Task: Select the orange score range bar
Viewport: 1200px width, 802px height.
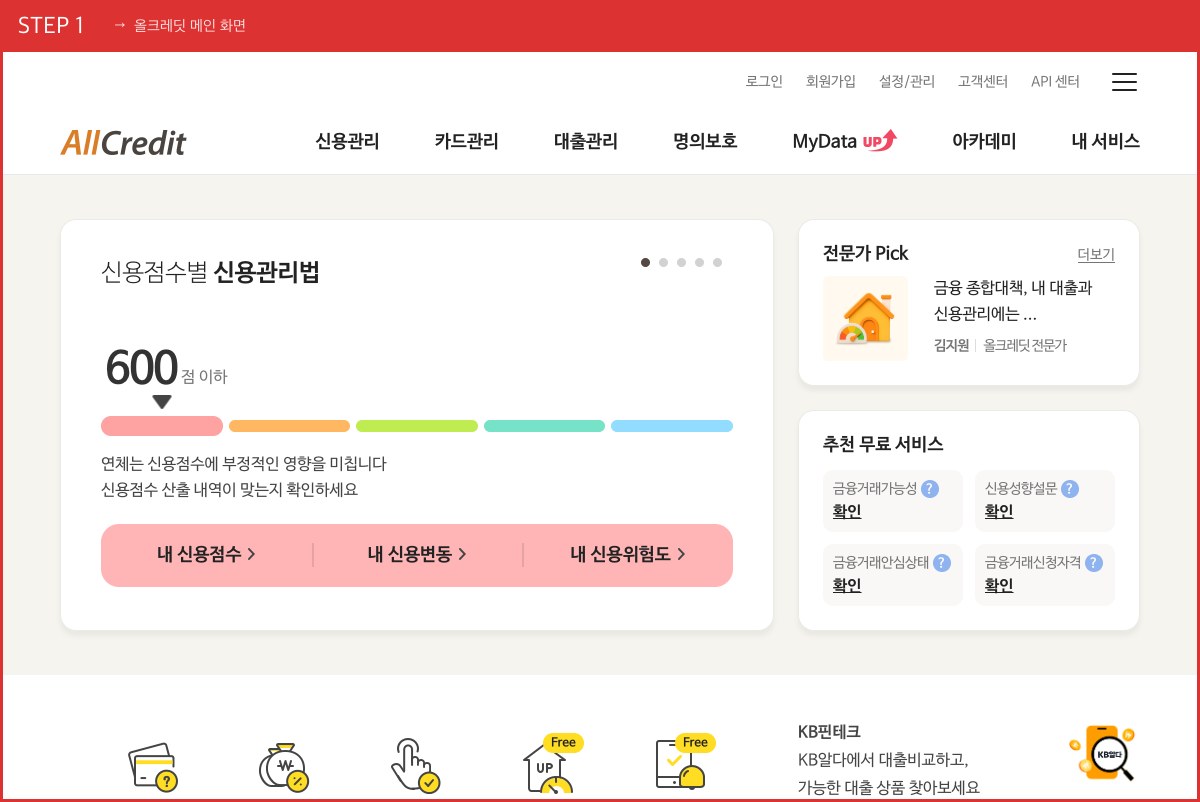Action: 290,426
